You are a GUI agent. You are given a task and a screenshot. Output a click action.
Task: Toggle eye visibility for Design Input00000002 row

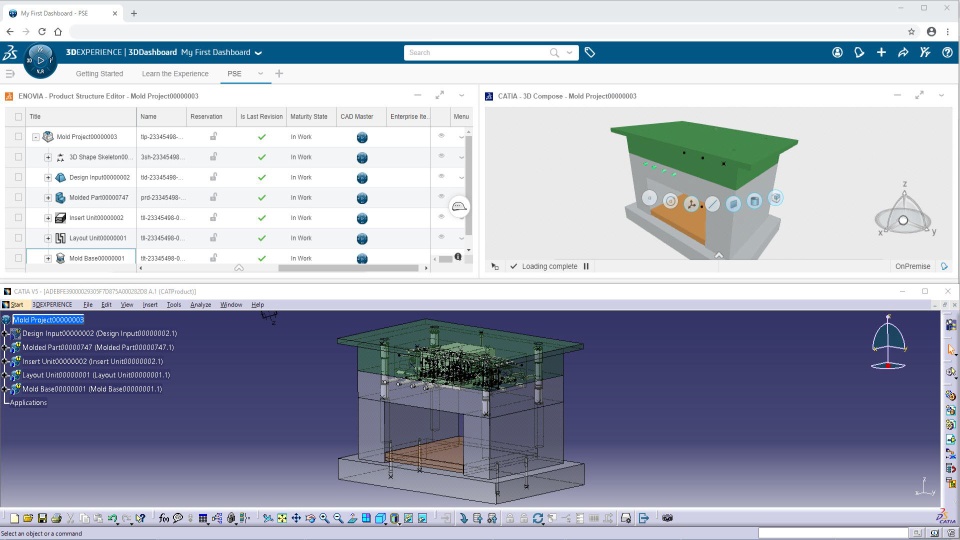tap(441, 176)
